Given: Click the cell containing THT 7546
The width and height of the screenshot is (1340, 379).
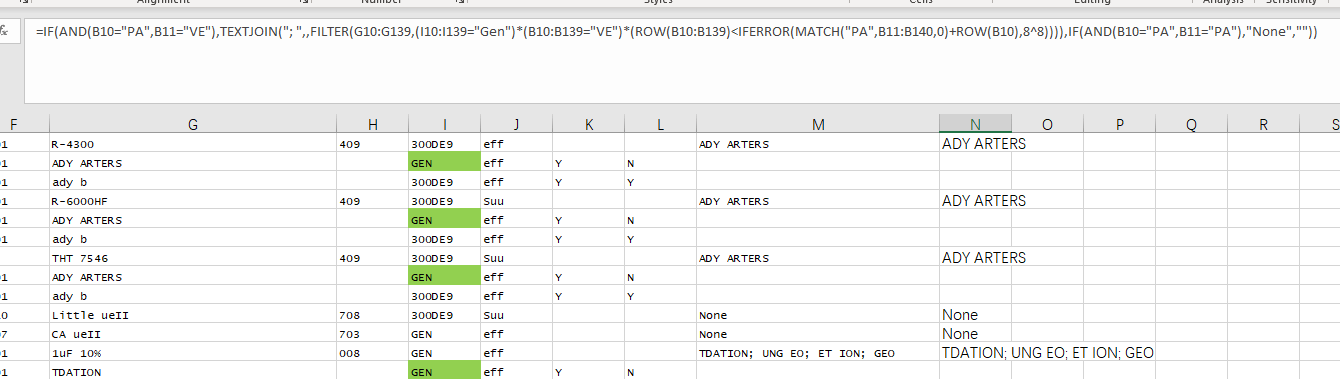Looking at the screenshot, I should pos(192,258).
